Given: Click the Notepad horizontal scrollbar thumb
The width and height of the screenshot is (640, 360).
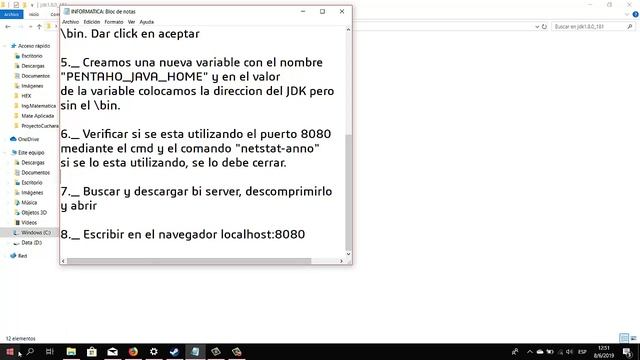Looking at the screenshot, I should (189, 261).
